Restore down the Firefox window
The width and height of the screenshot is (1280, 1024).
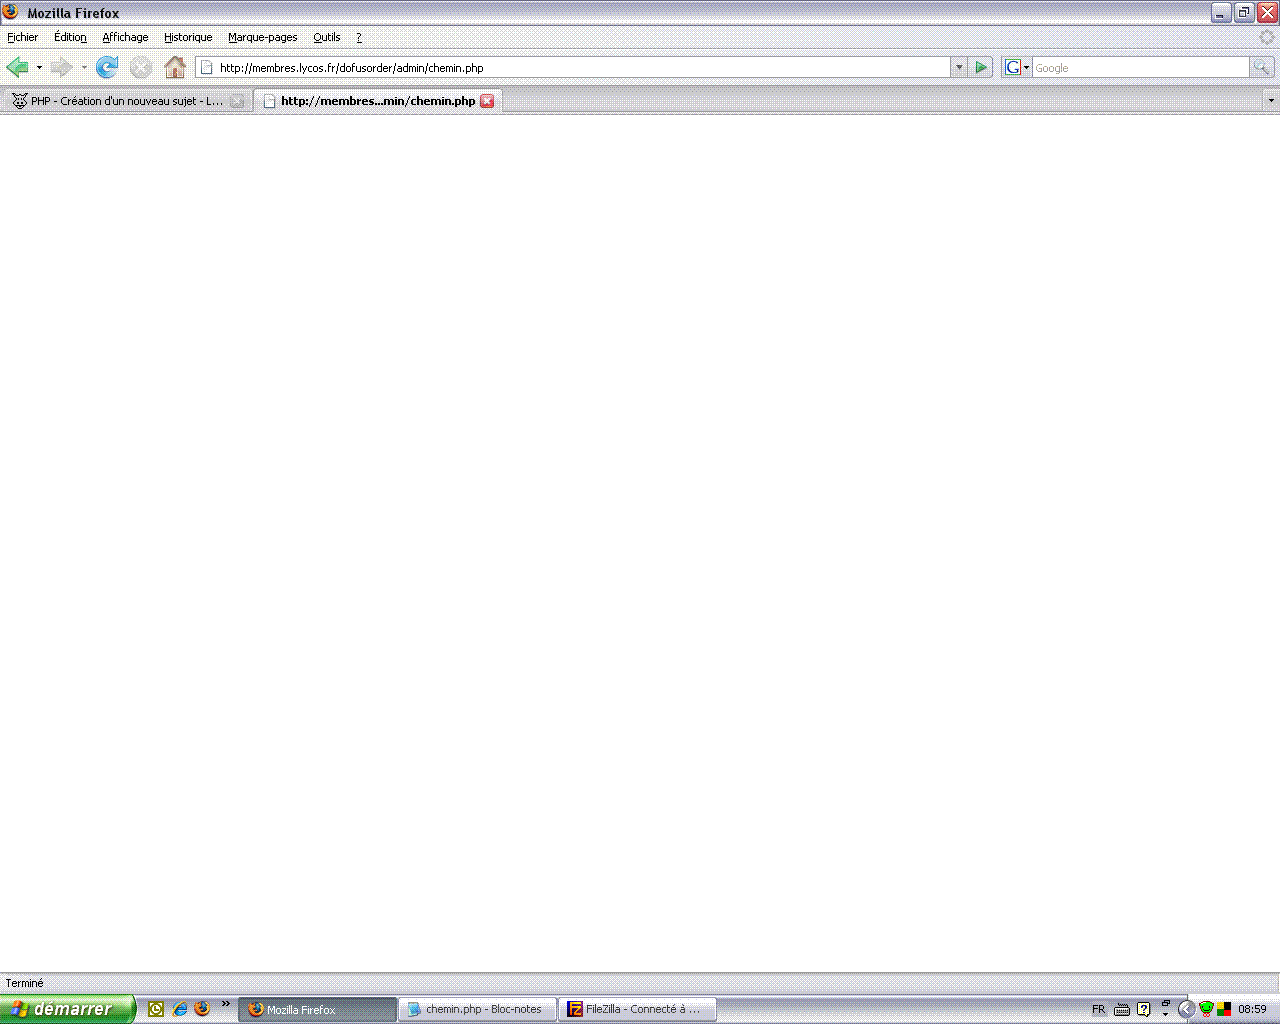click(x=1244, y=12)
